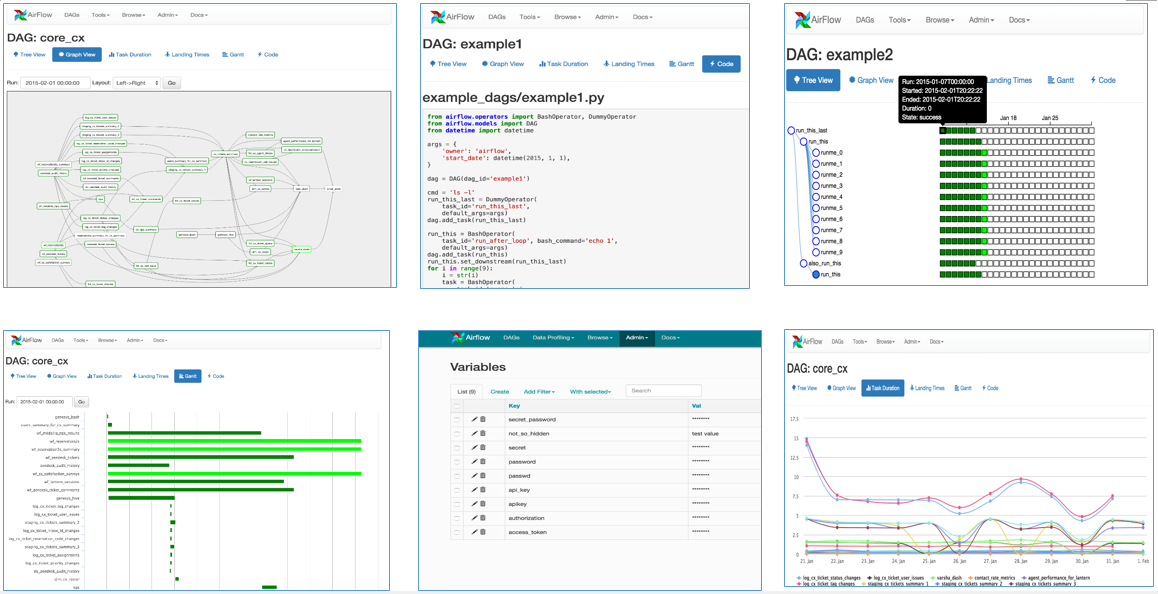This screenshot has height=594, width=1158.
Task: Click Run date field in Gantt panel
Action: (x=44, y=402)
